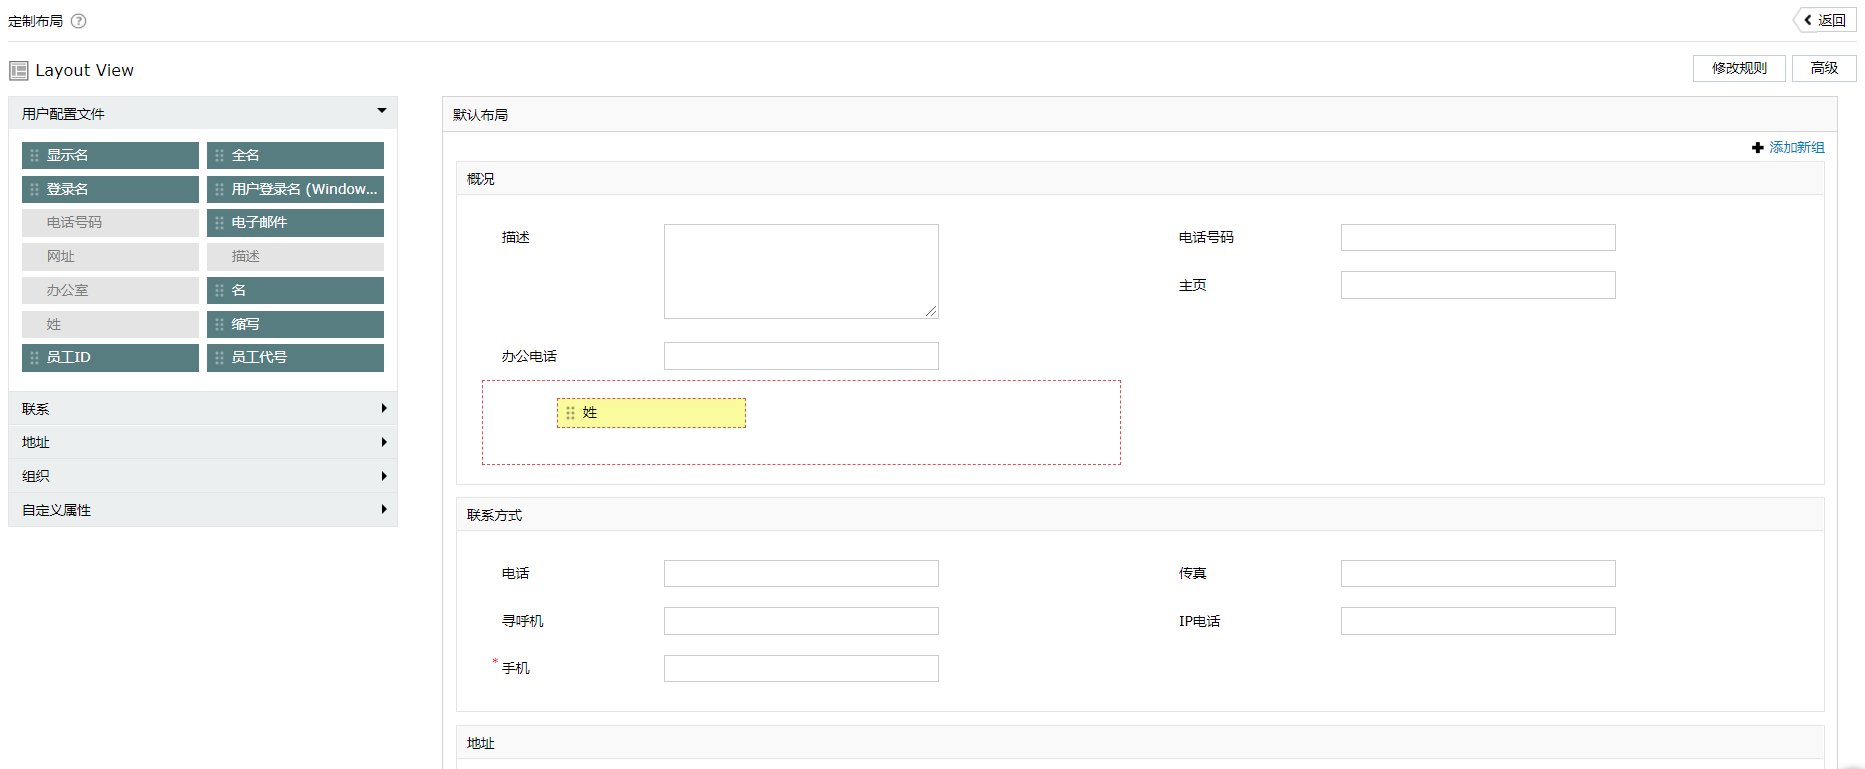Select the 全名 field tile
Image resolution: width=1865 pixels, height=769 pixels.
coord(296,156)
